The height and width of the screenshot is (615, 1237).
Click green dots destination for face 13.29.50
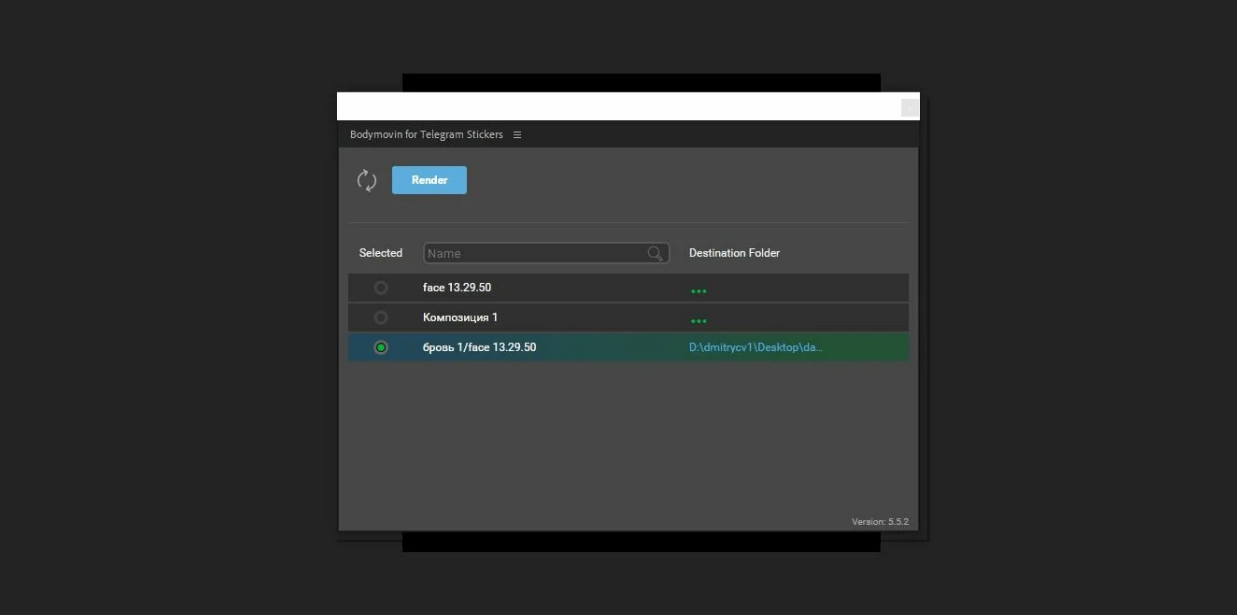pos(698,291)
